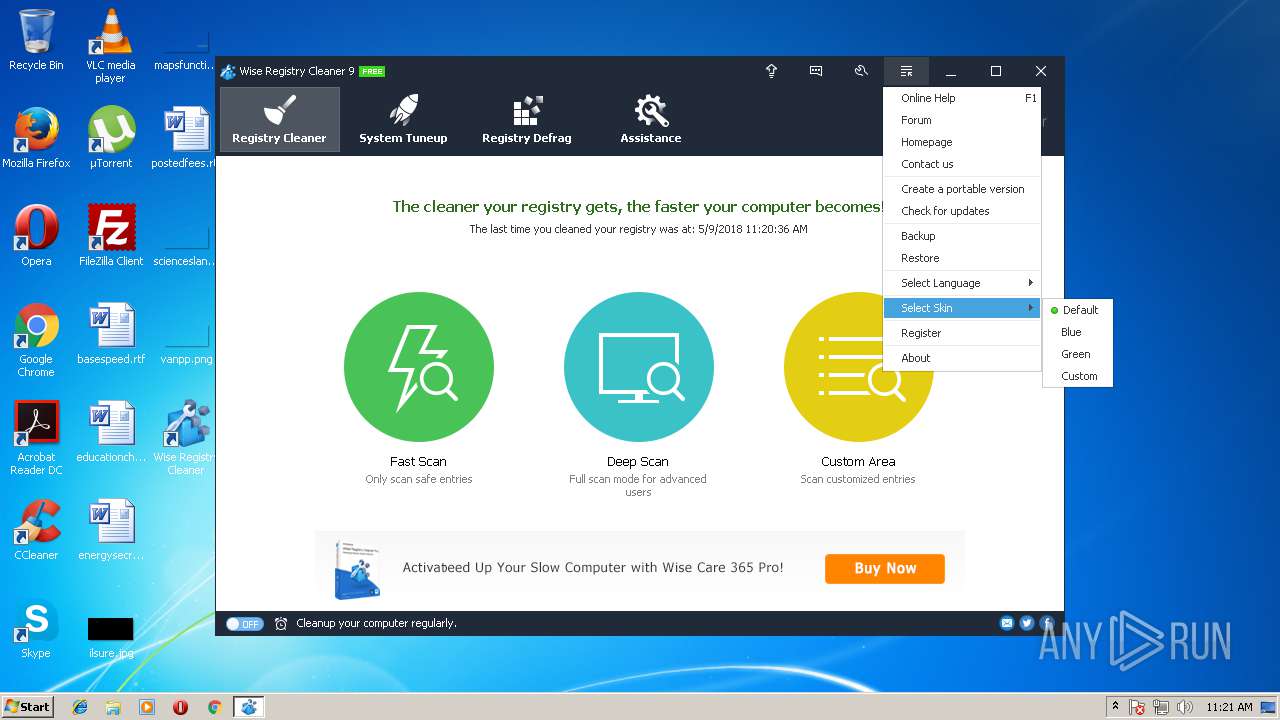Open the Registry Cleaner tab
This screenshot has width=1280, height=720.
(x=279, y=119)
